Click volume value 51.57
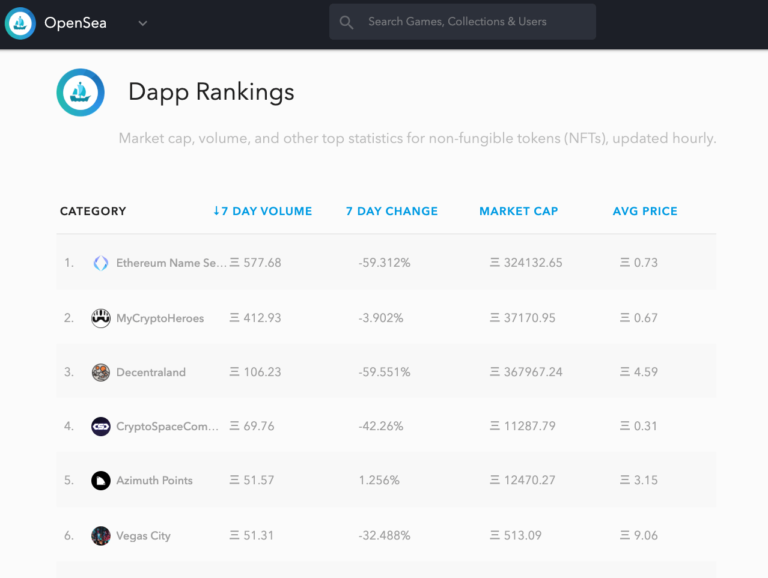 pyautogui.click(x=252, y=480)
